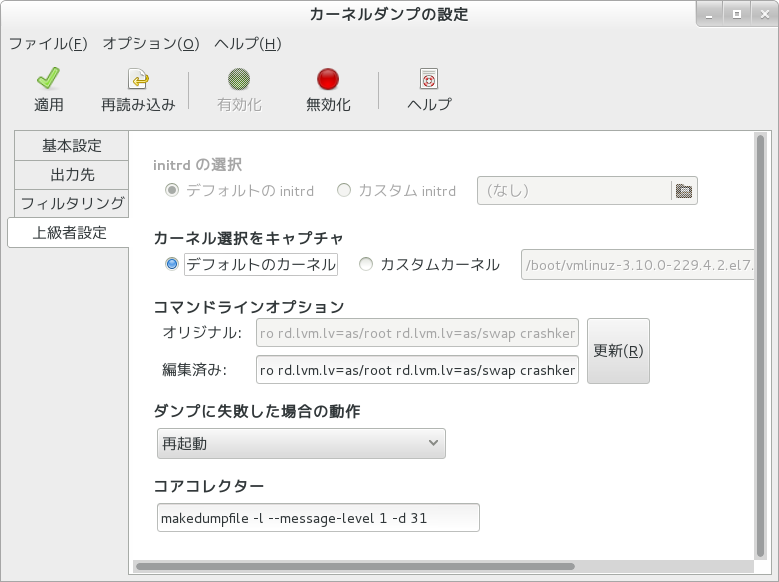Click the green checkmark Apply (適用) icon
The image size is (779, 582).
coord(48,80)
